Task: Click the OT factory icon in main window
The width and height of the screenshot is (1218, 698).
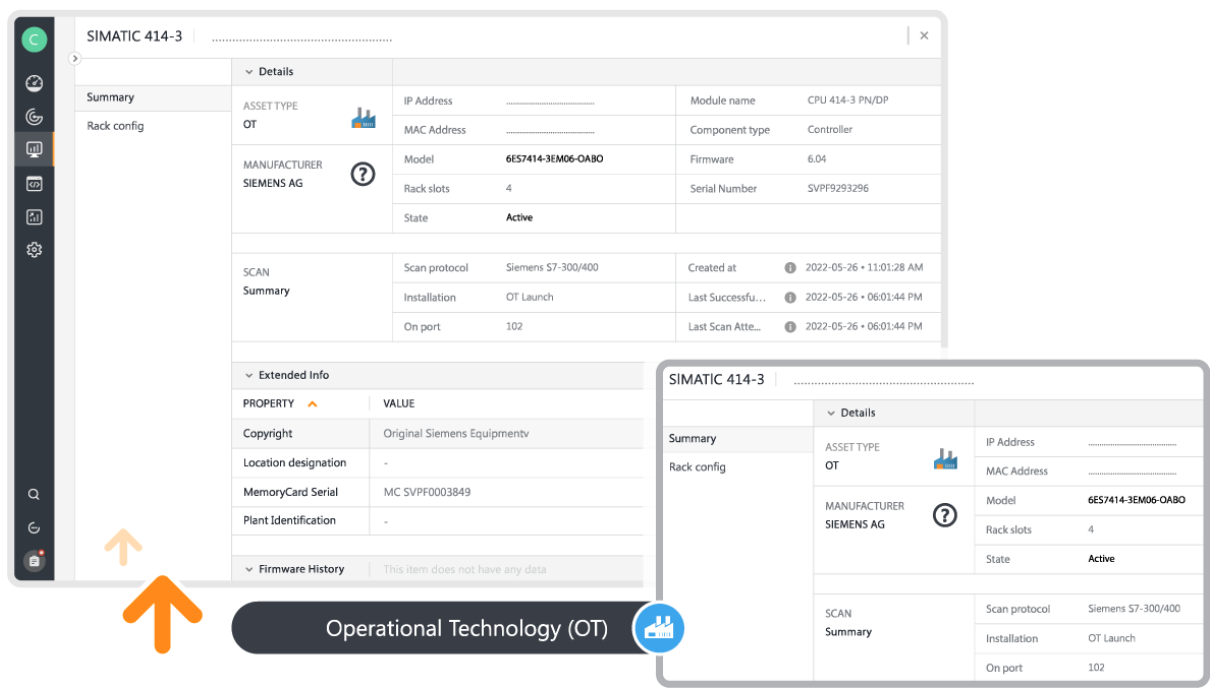Action: coord(363,118)
